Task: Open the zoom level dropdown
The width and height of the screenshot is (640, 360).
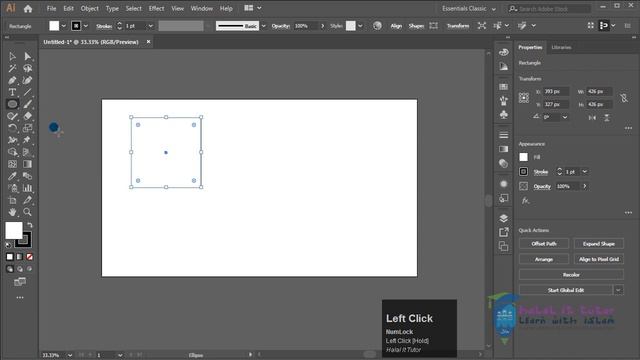Action: click(70, 355)
